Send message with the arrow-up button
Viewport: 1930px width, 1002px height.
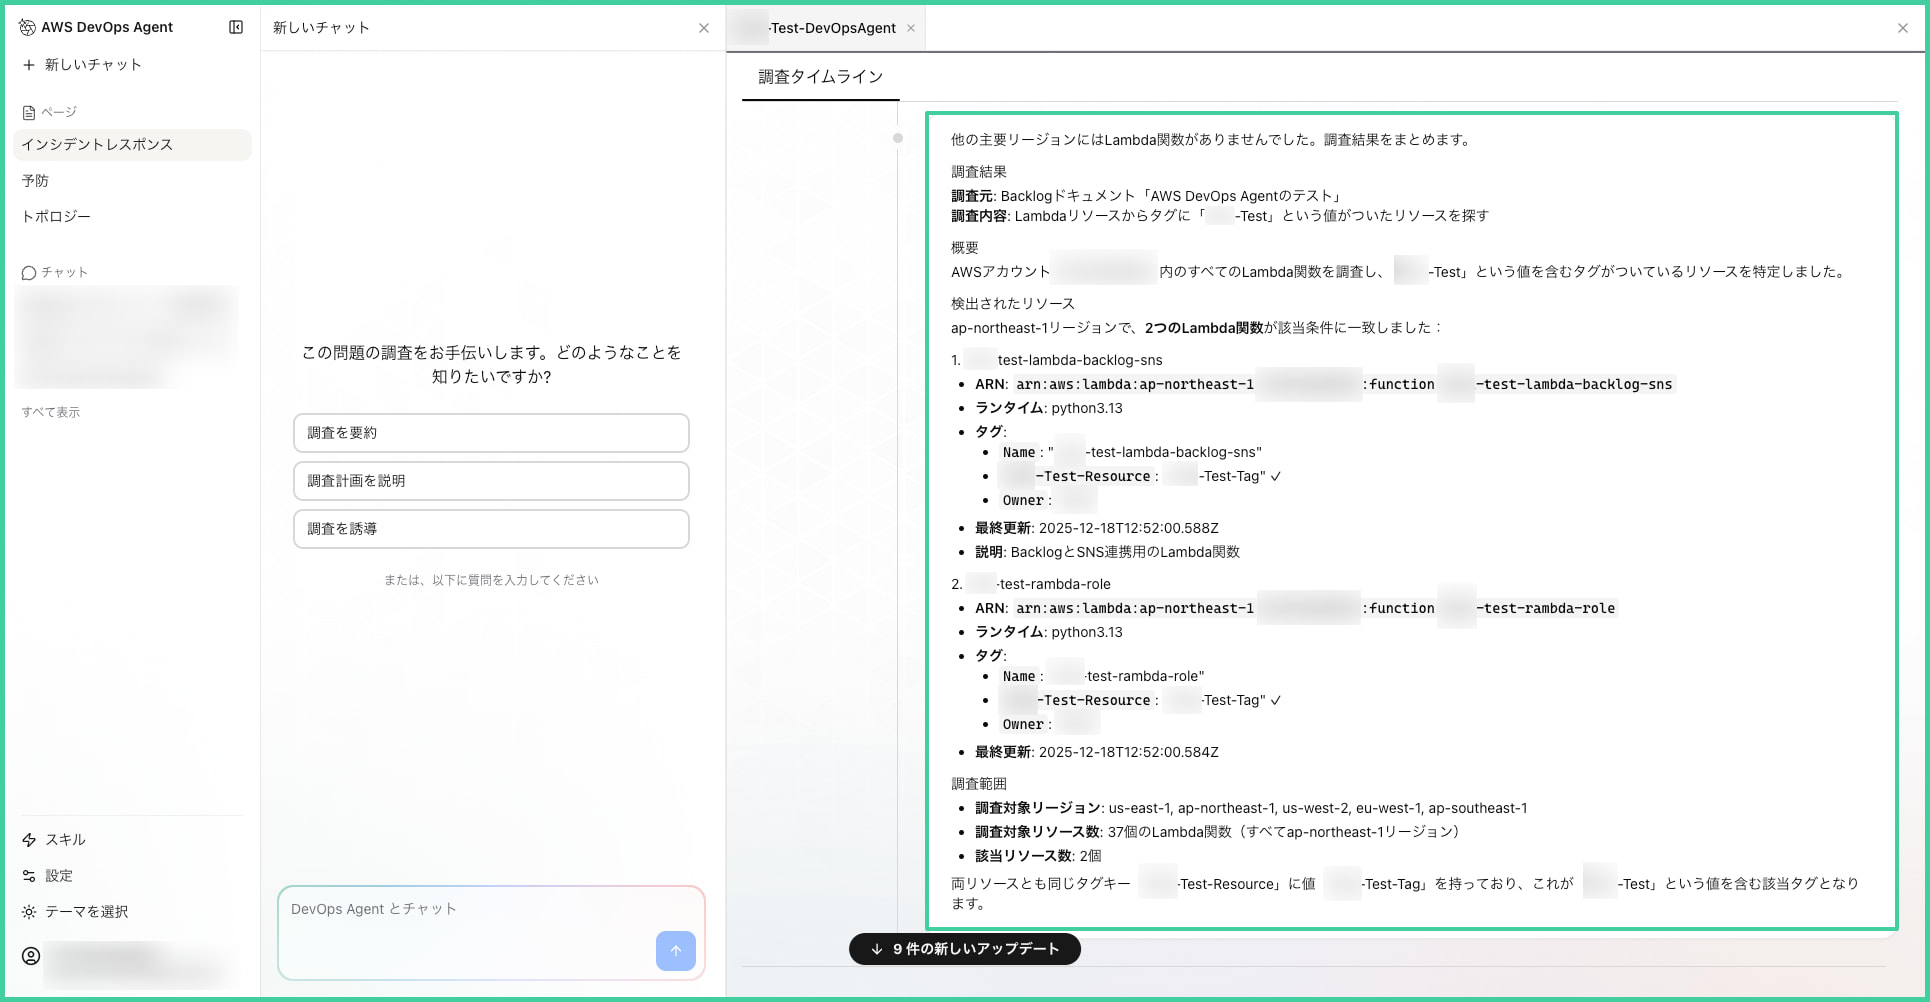click(x=676, y=951)
